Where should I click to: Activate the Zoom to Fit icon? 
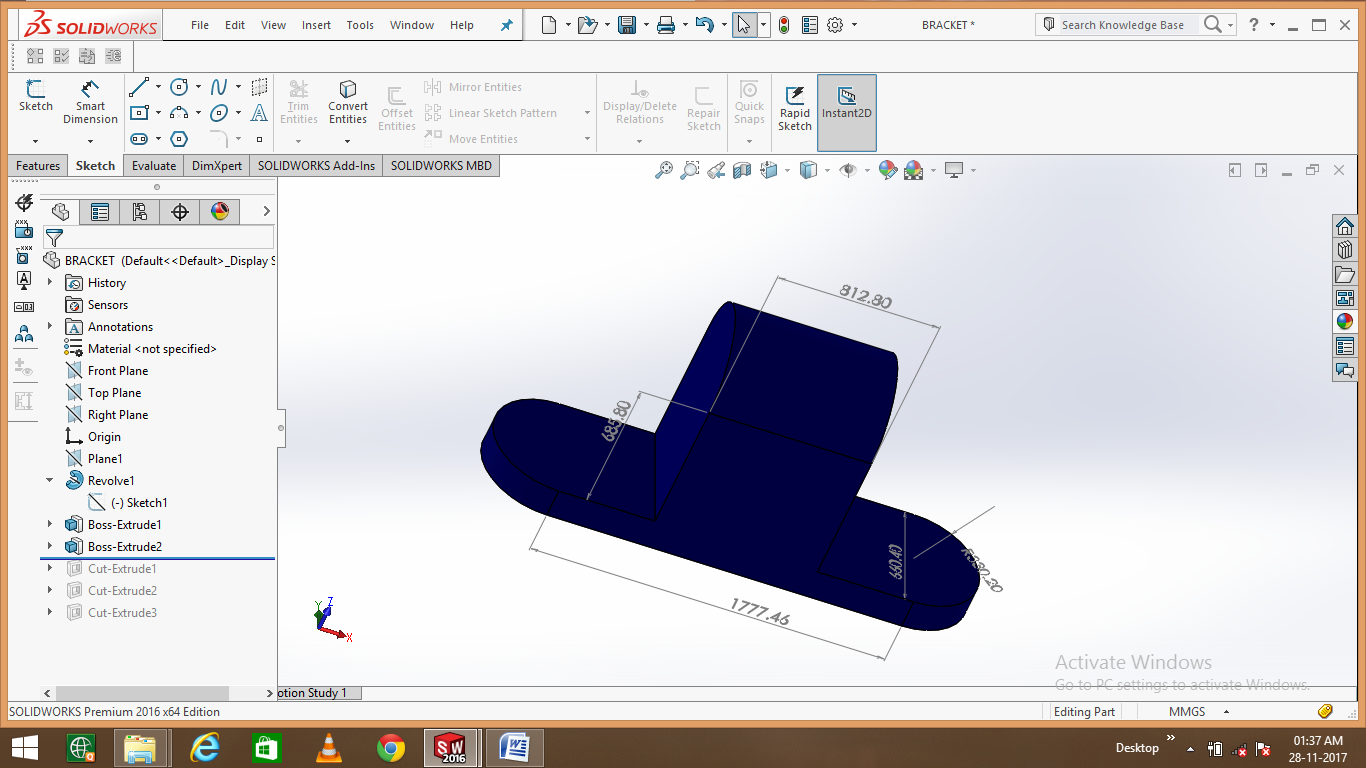click(x=666, y=170)
